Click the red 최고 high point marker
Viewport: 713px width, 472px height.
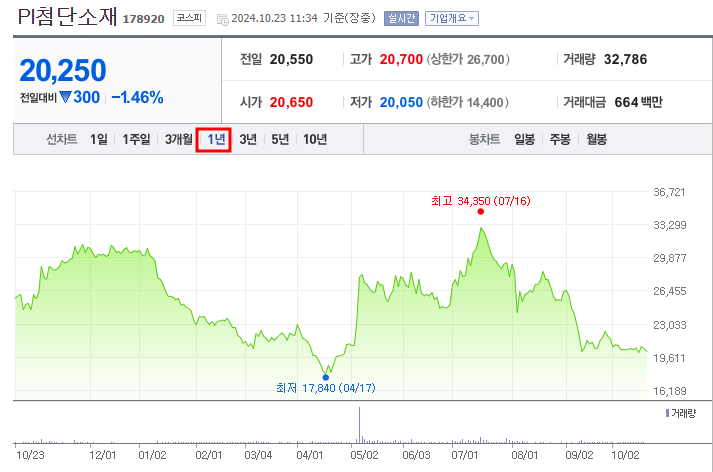481,211
